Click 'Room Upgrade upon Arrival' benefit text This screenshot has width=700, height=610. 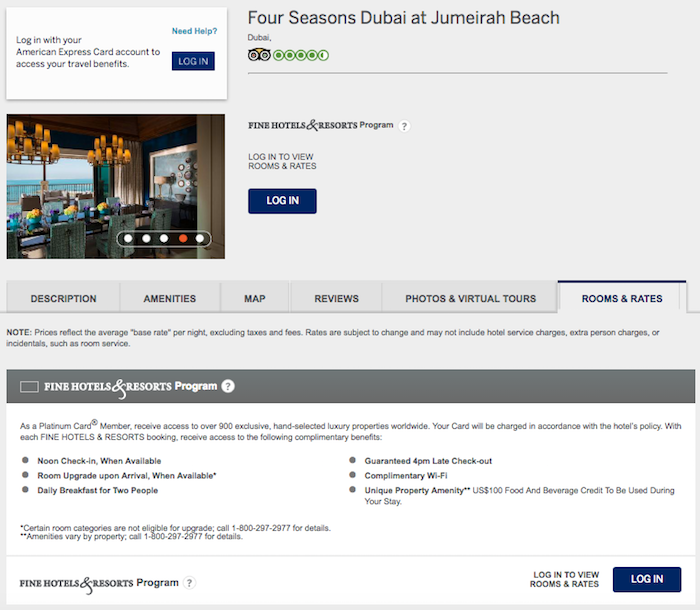pyautogui.click(x=127, y=476)
